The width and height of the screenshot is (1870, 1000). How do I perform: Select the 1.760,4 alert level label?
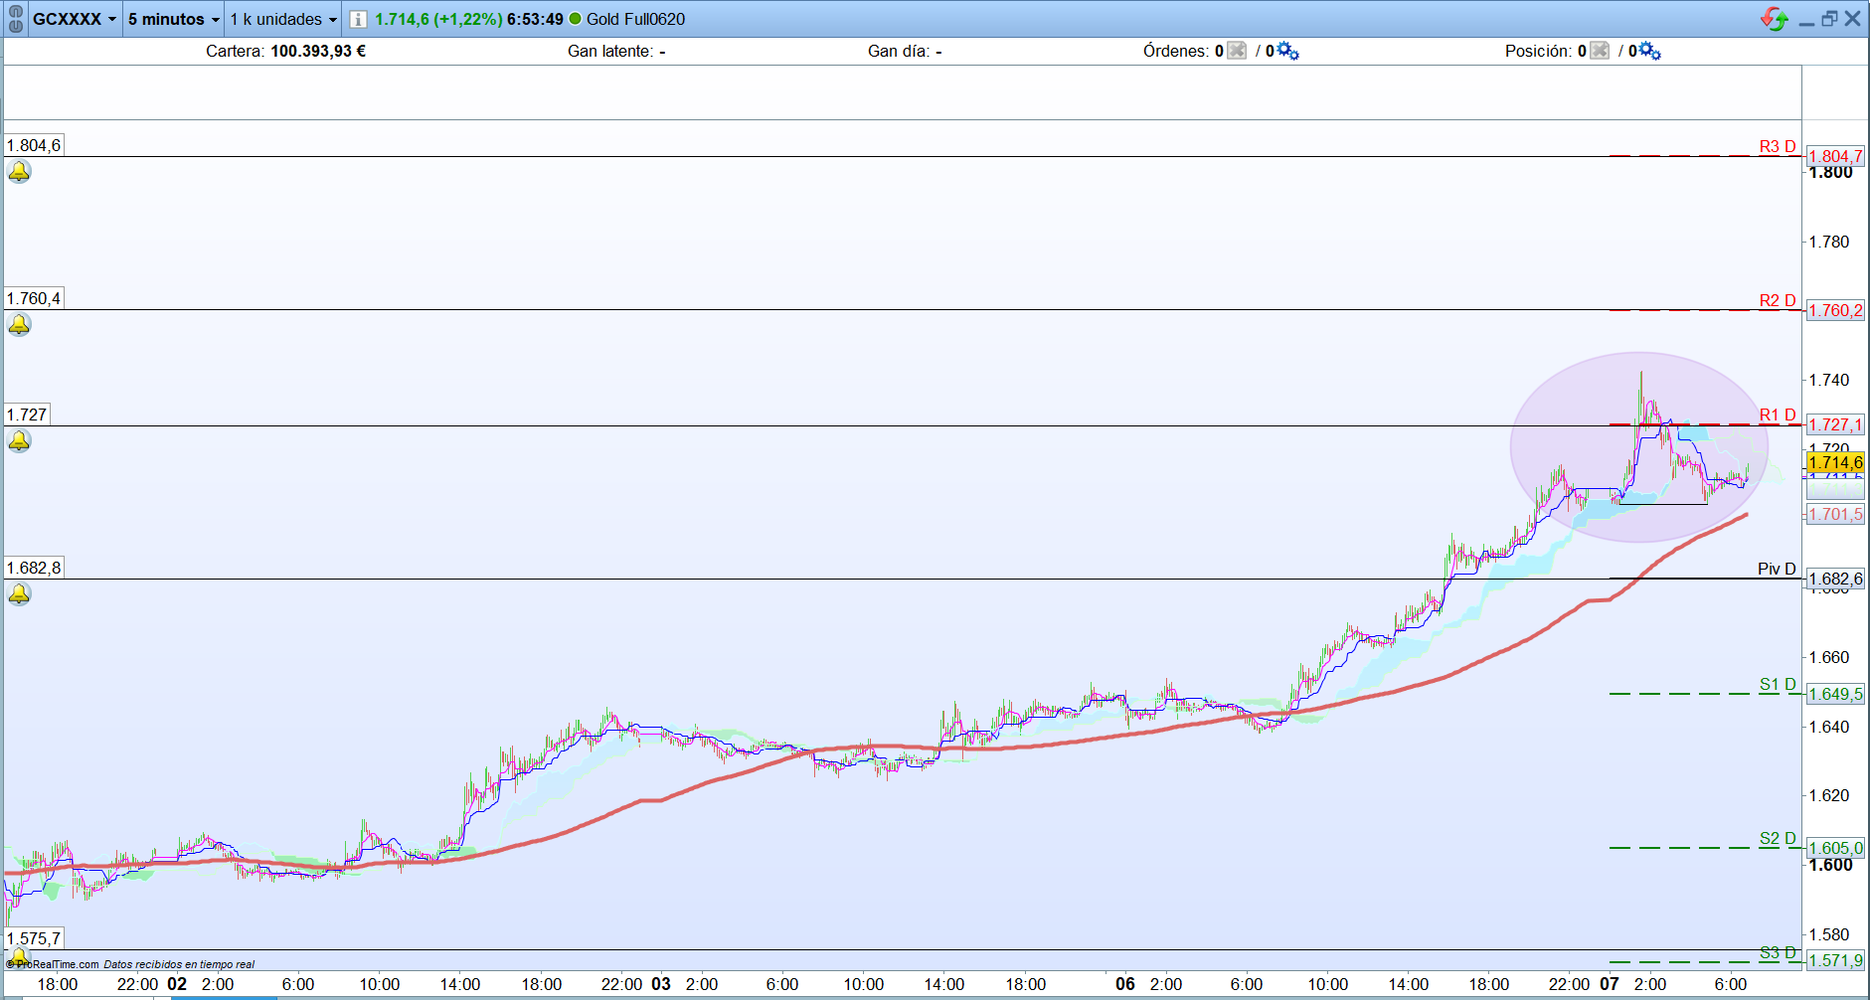tap(34, 299)
